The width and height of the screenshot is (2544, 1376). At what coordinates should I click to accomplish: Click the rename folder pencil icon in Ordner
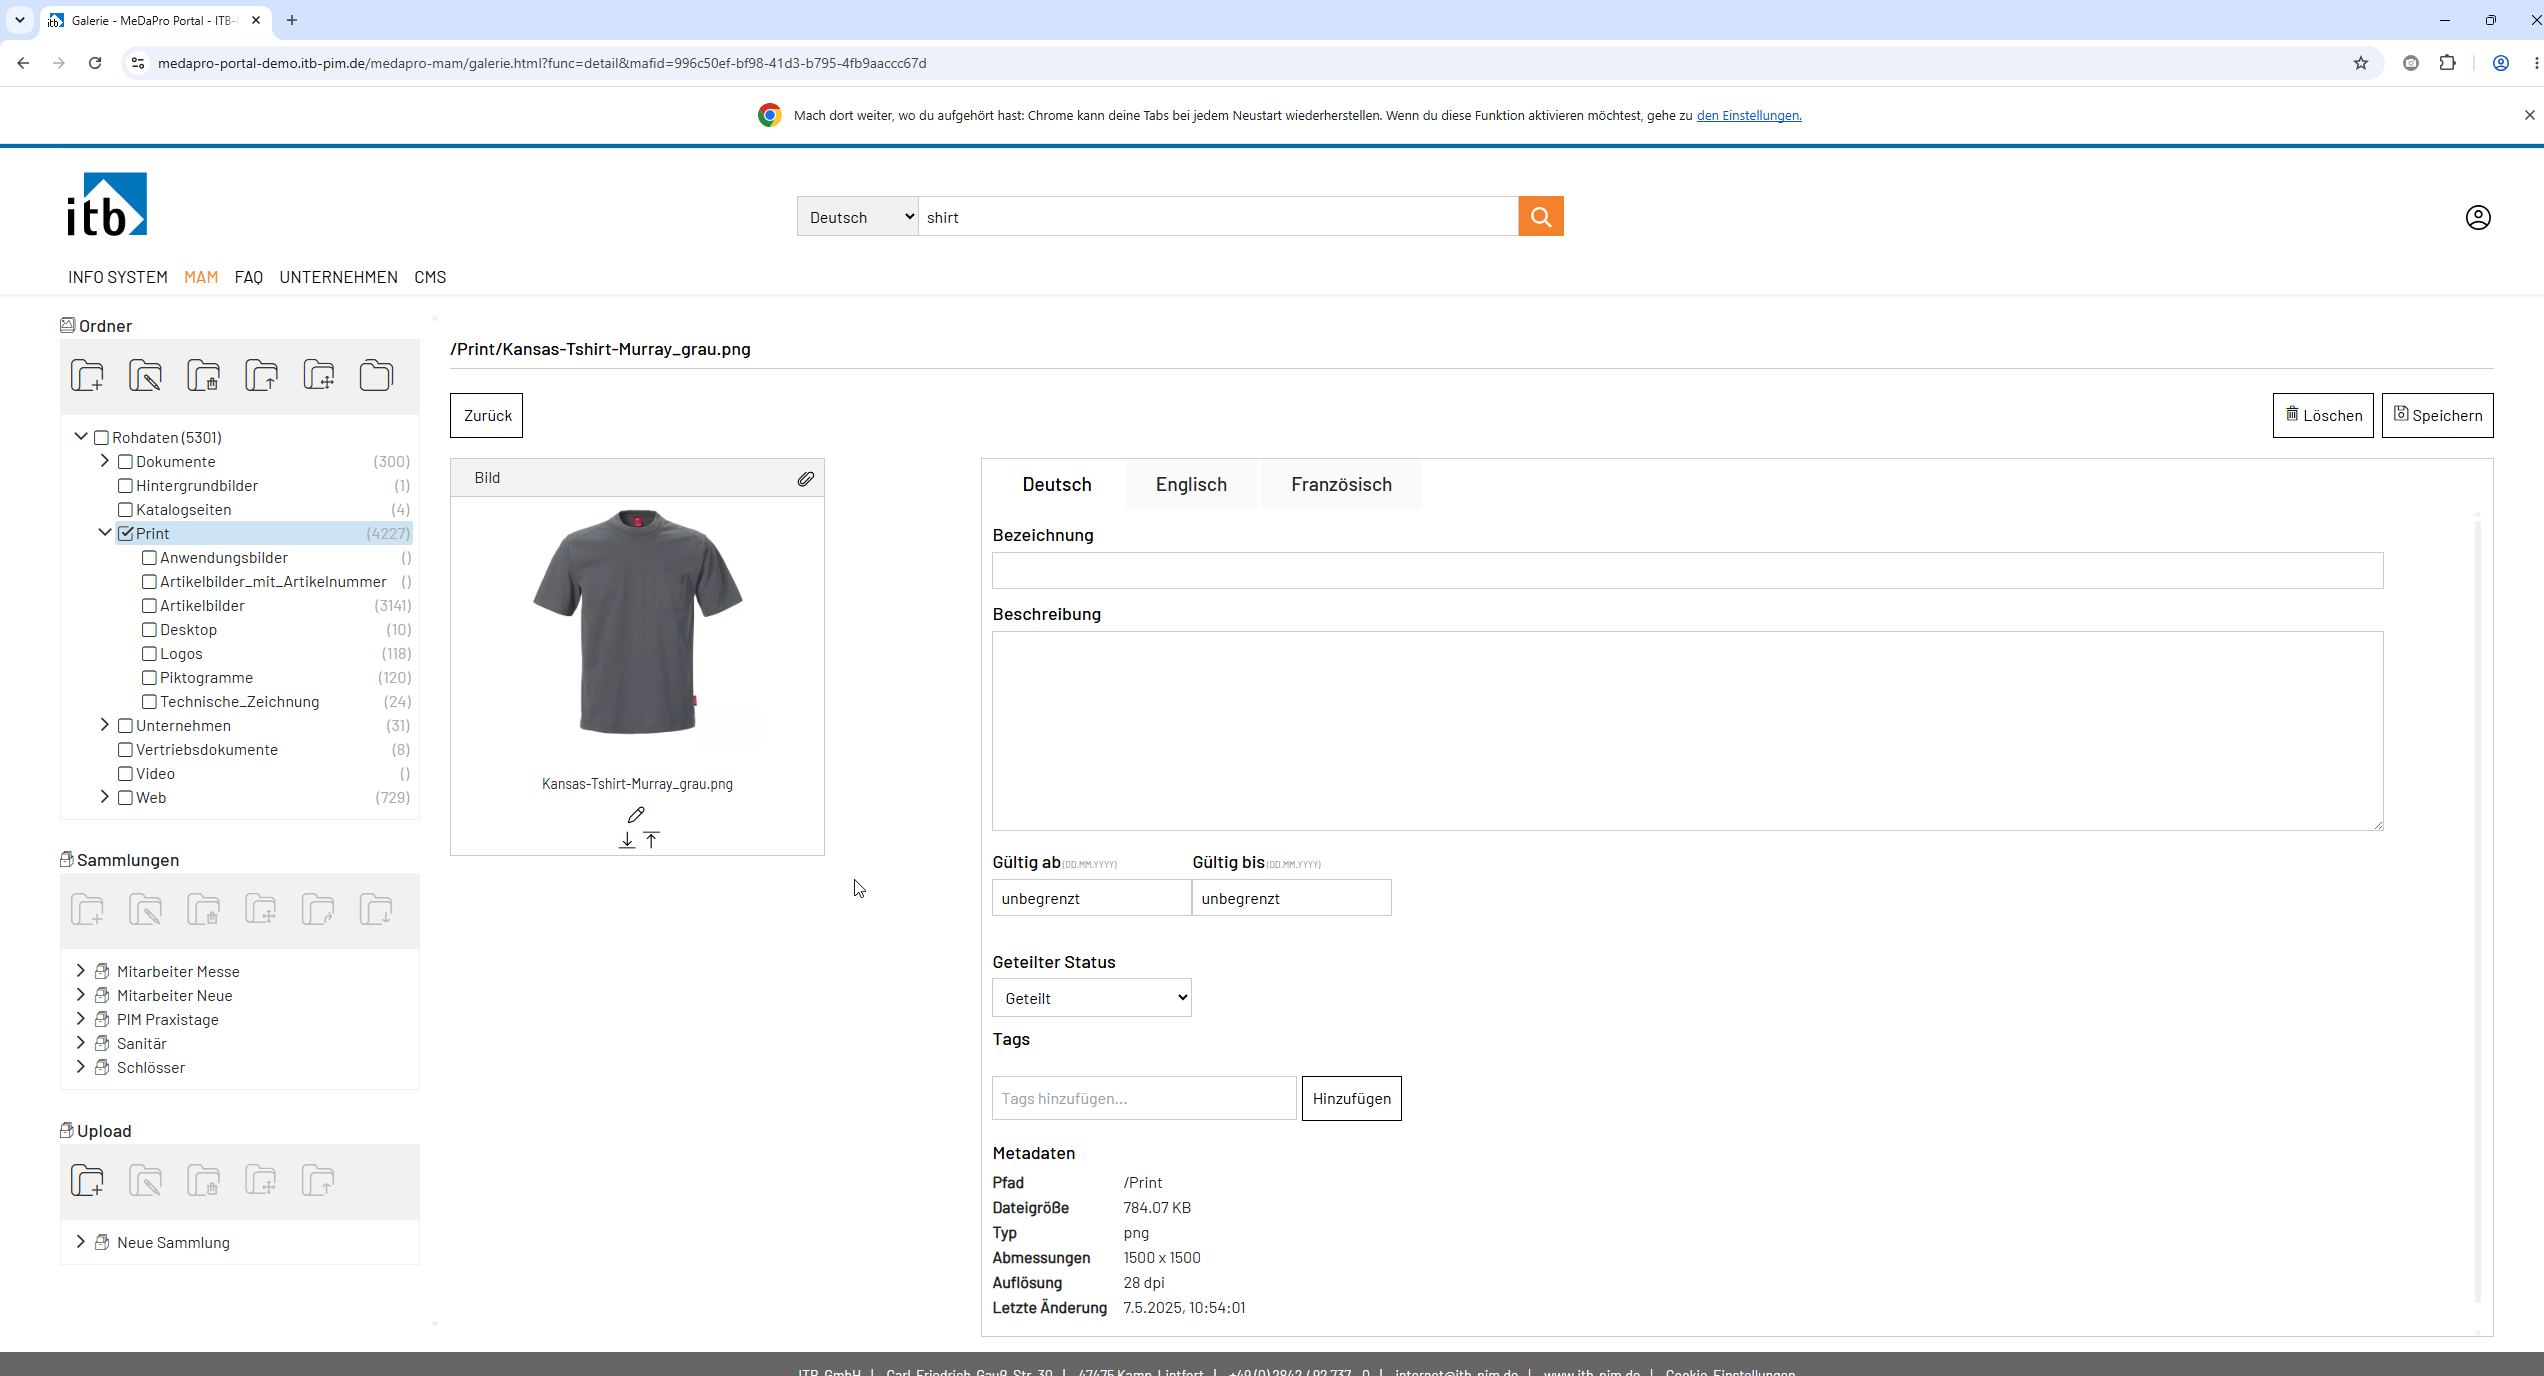pos(146,376)
